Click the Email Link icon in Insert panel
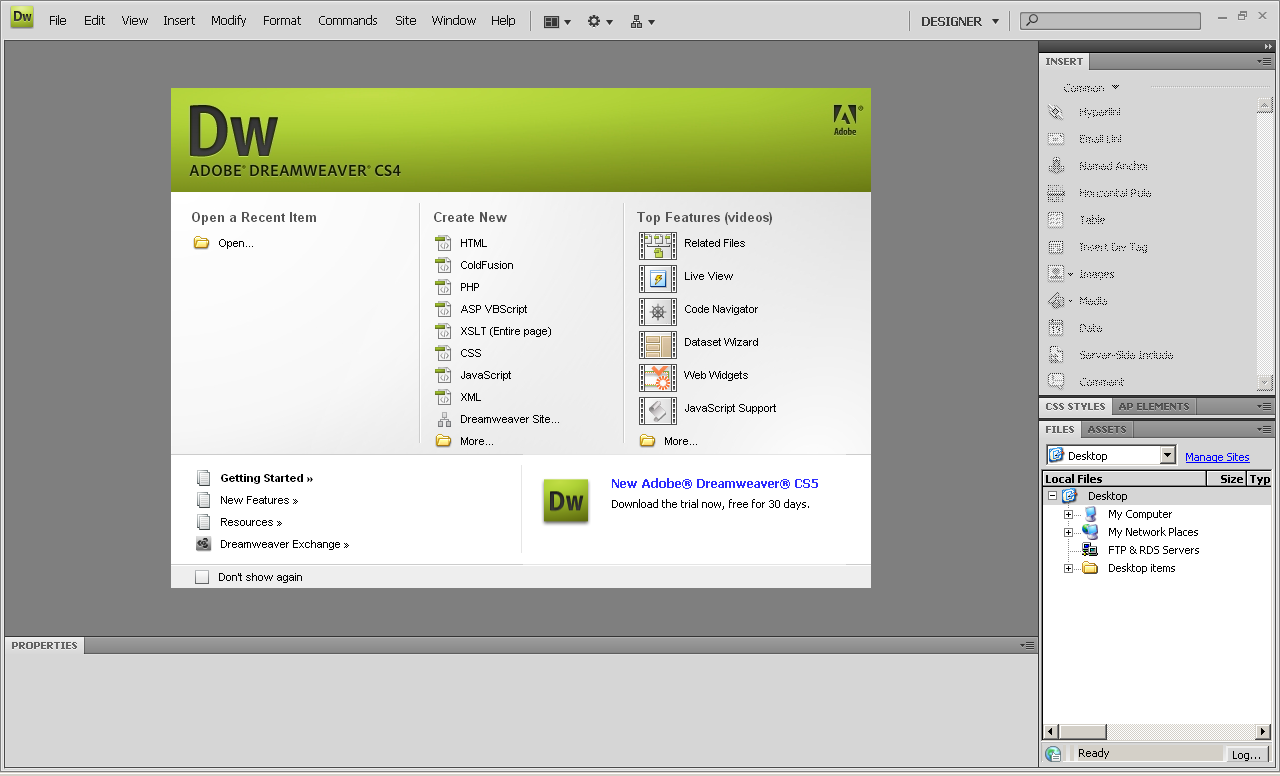This screenshot has width=1280, height=776. (1056, 139)
